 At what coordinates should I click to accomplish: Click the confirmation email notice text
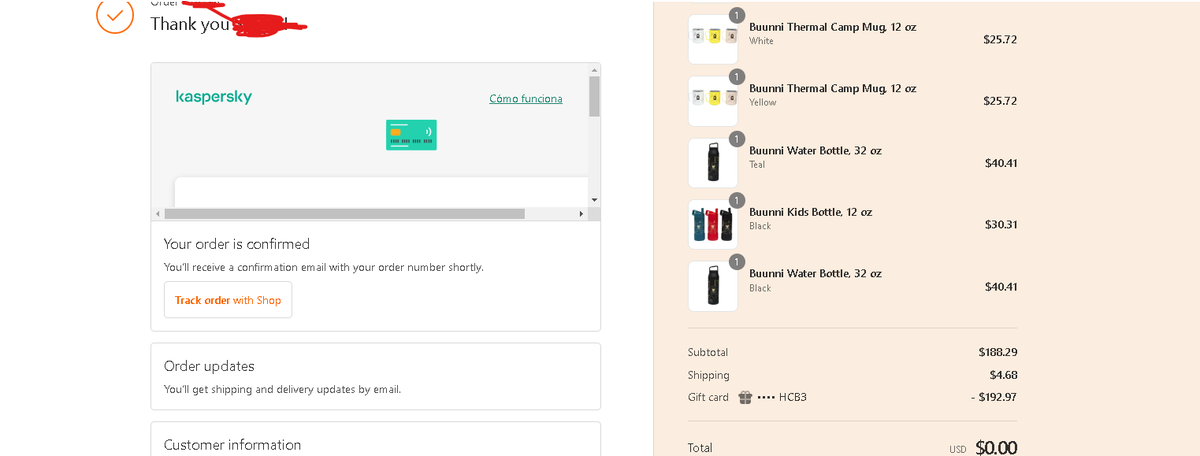pyautogui.click(x=324, y=267)
